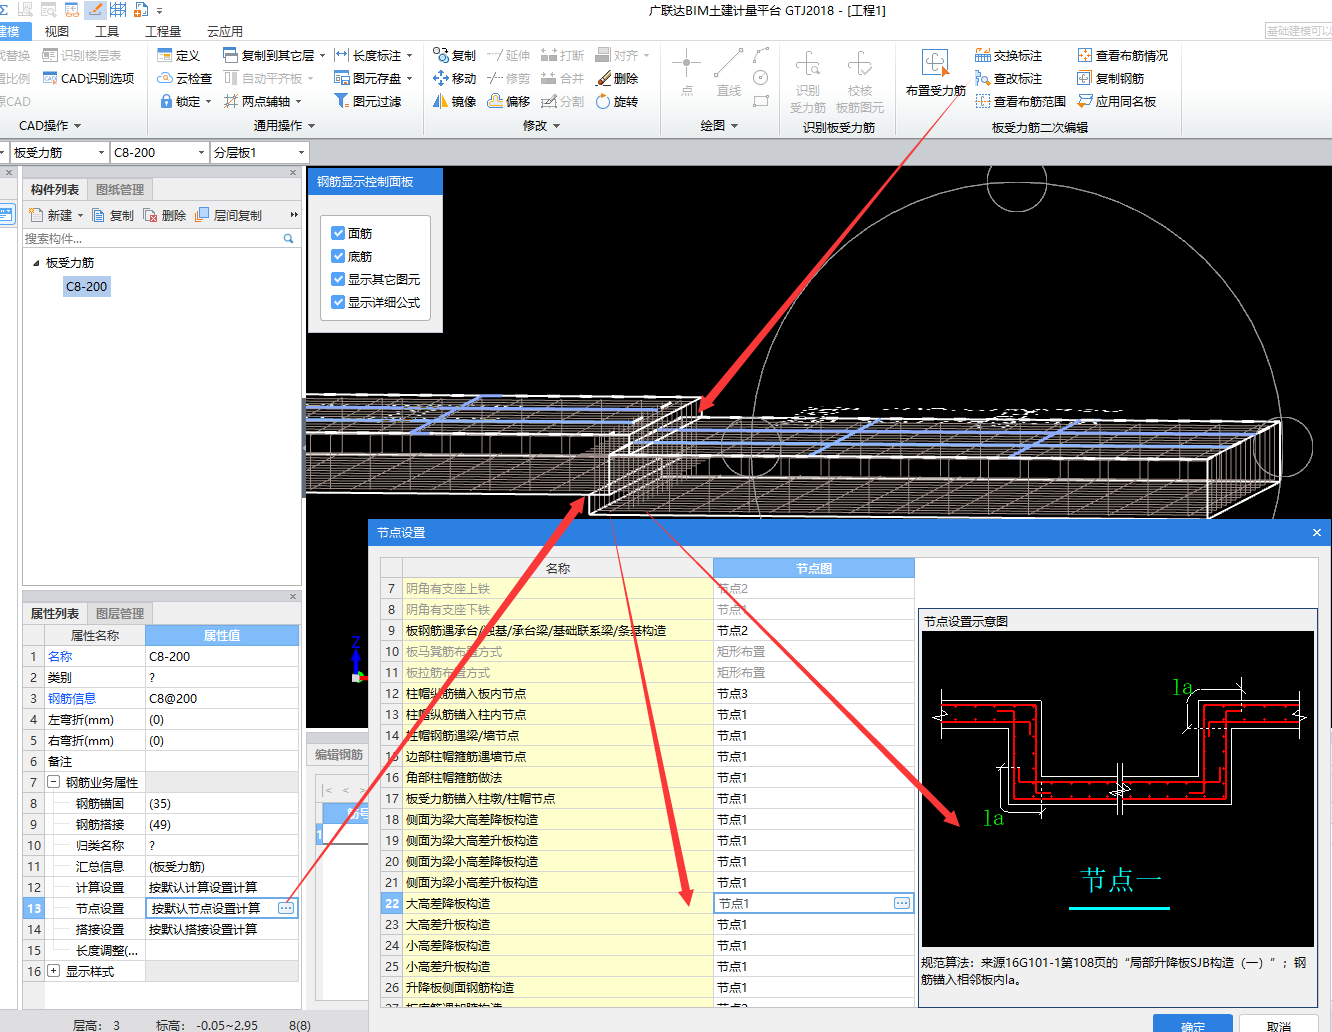Open the 云应用 ribbon tab
The width and height of the screenshot is (1332, 1032).
pyautogui.click(x=225, y=32)
